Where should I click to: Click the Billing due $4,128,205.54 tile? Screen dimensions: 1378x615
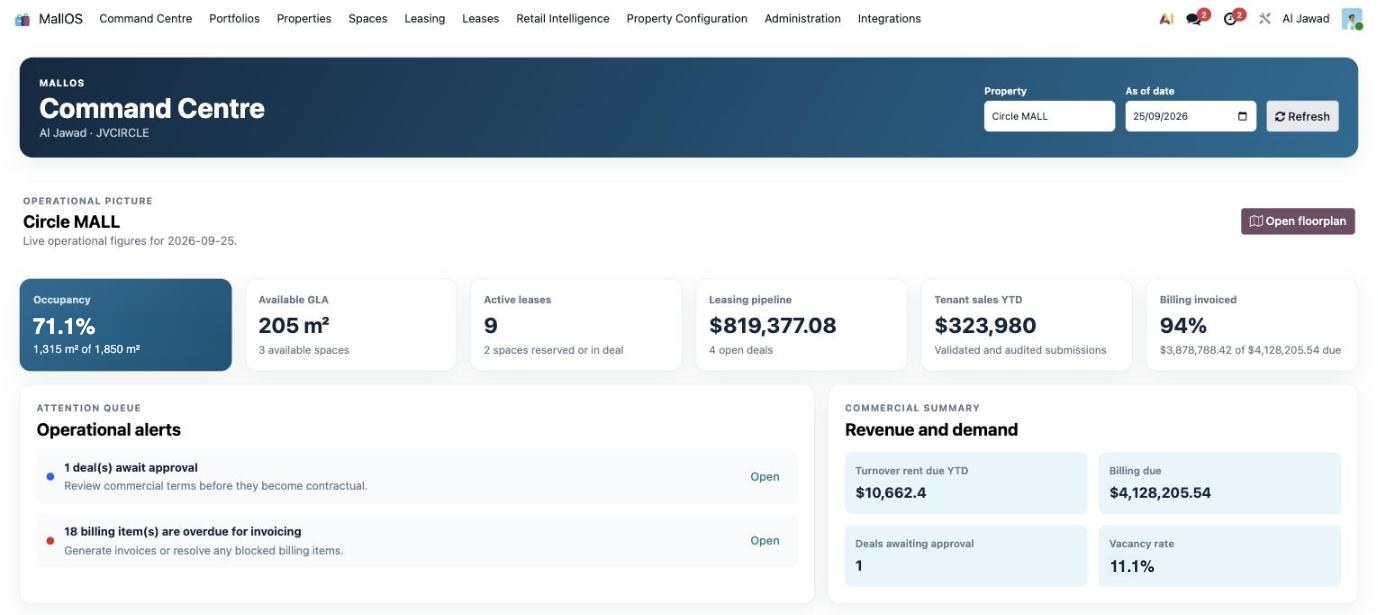click(x=1220, y=483)
